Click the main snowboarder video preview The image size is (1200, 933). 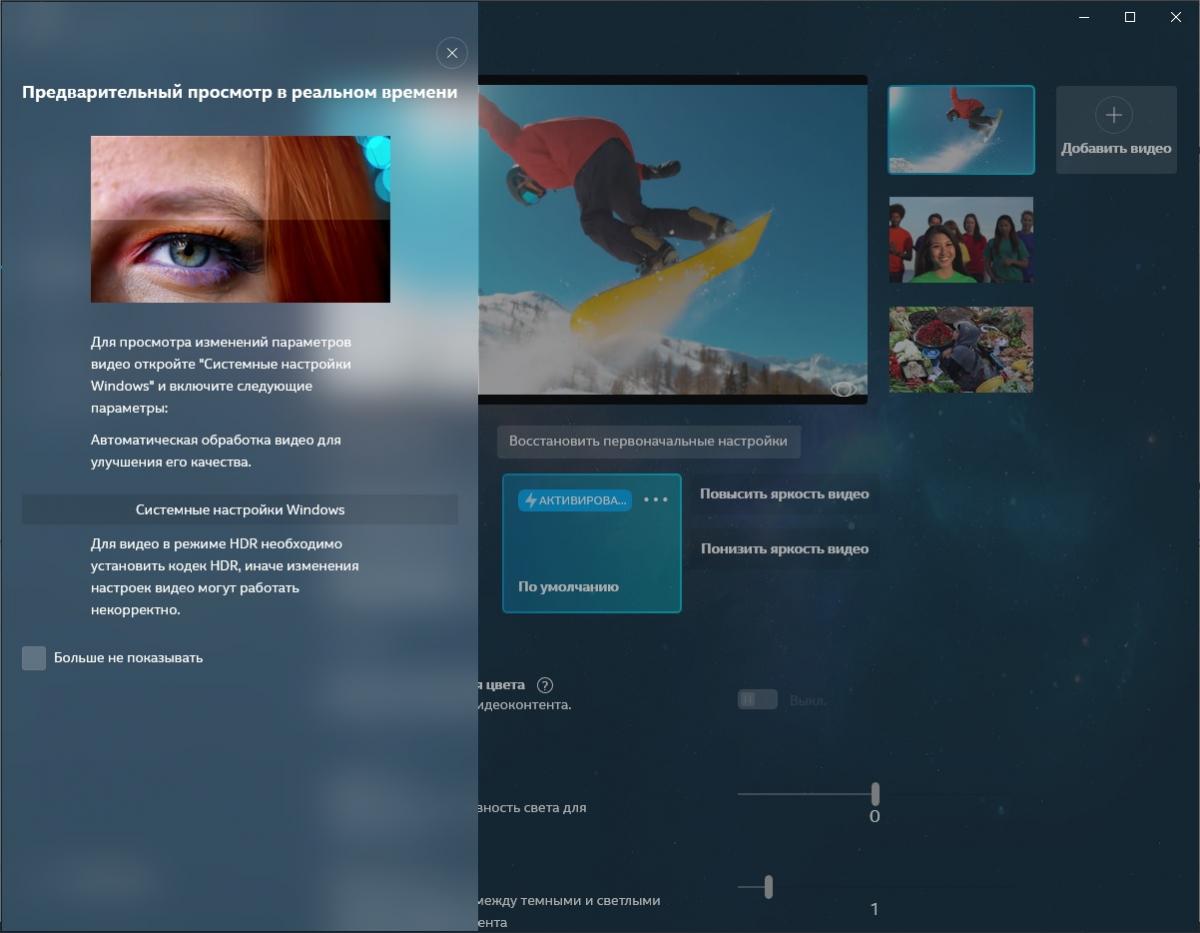pyautogui.click(x=672, y=240)
